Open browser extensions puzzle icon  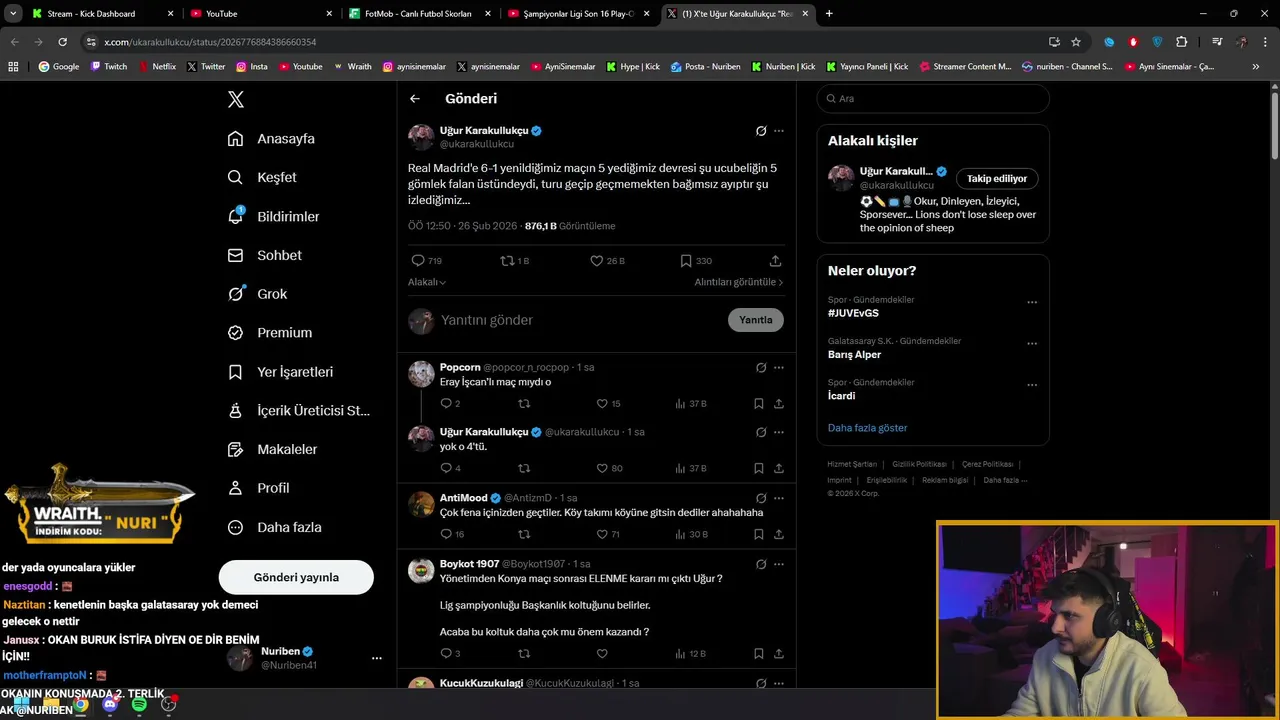(x=1182, y=42)
